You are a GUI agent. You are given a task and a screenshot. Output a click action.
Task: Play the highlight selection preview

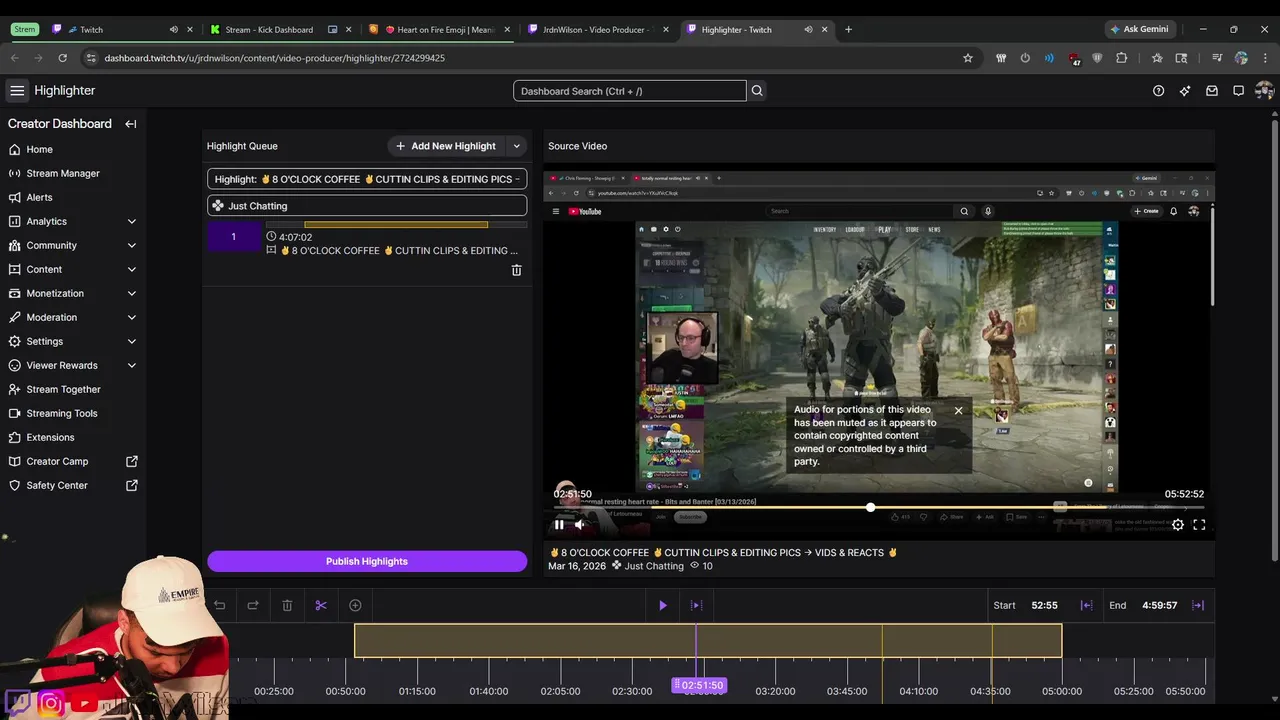point(662,605)
